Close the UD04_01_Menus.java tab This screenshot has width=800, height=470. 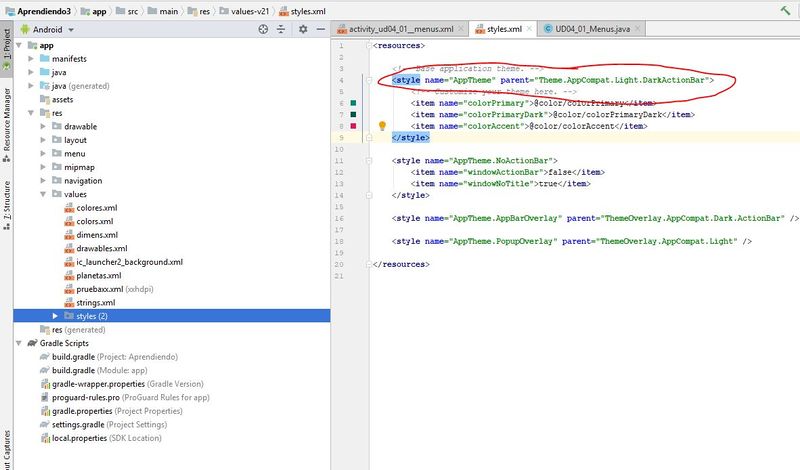[x=637, y=29]
